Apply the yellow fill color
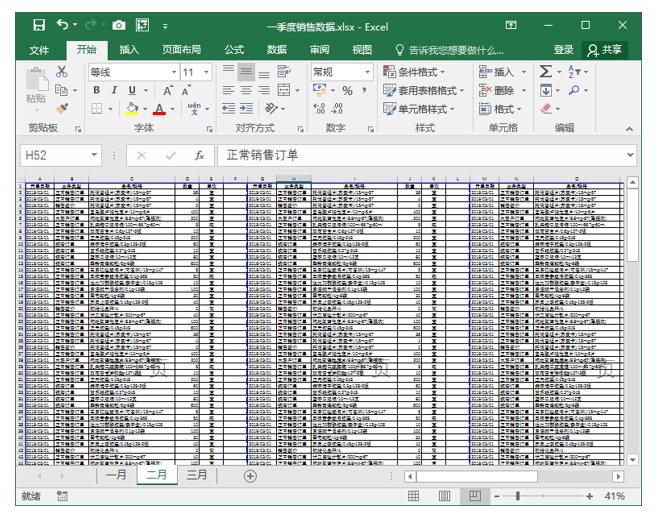This screenshot has width=657, height=522. tap(132, 109)
